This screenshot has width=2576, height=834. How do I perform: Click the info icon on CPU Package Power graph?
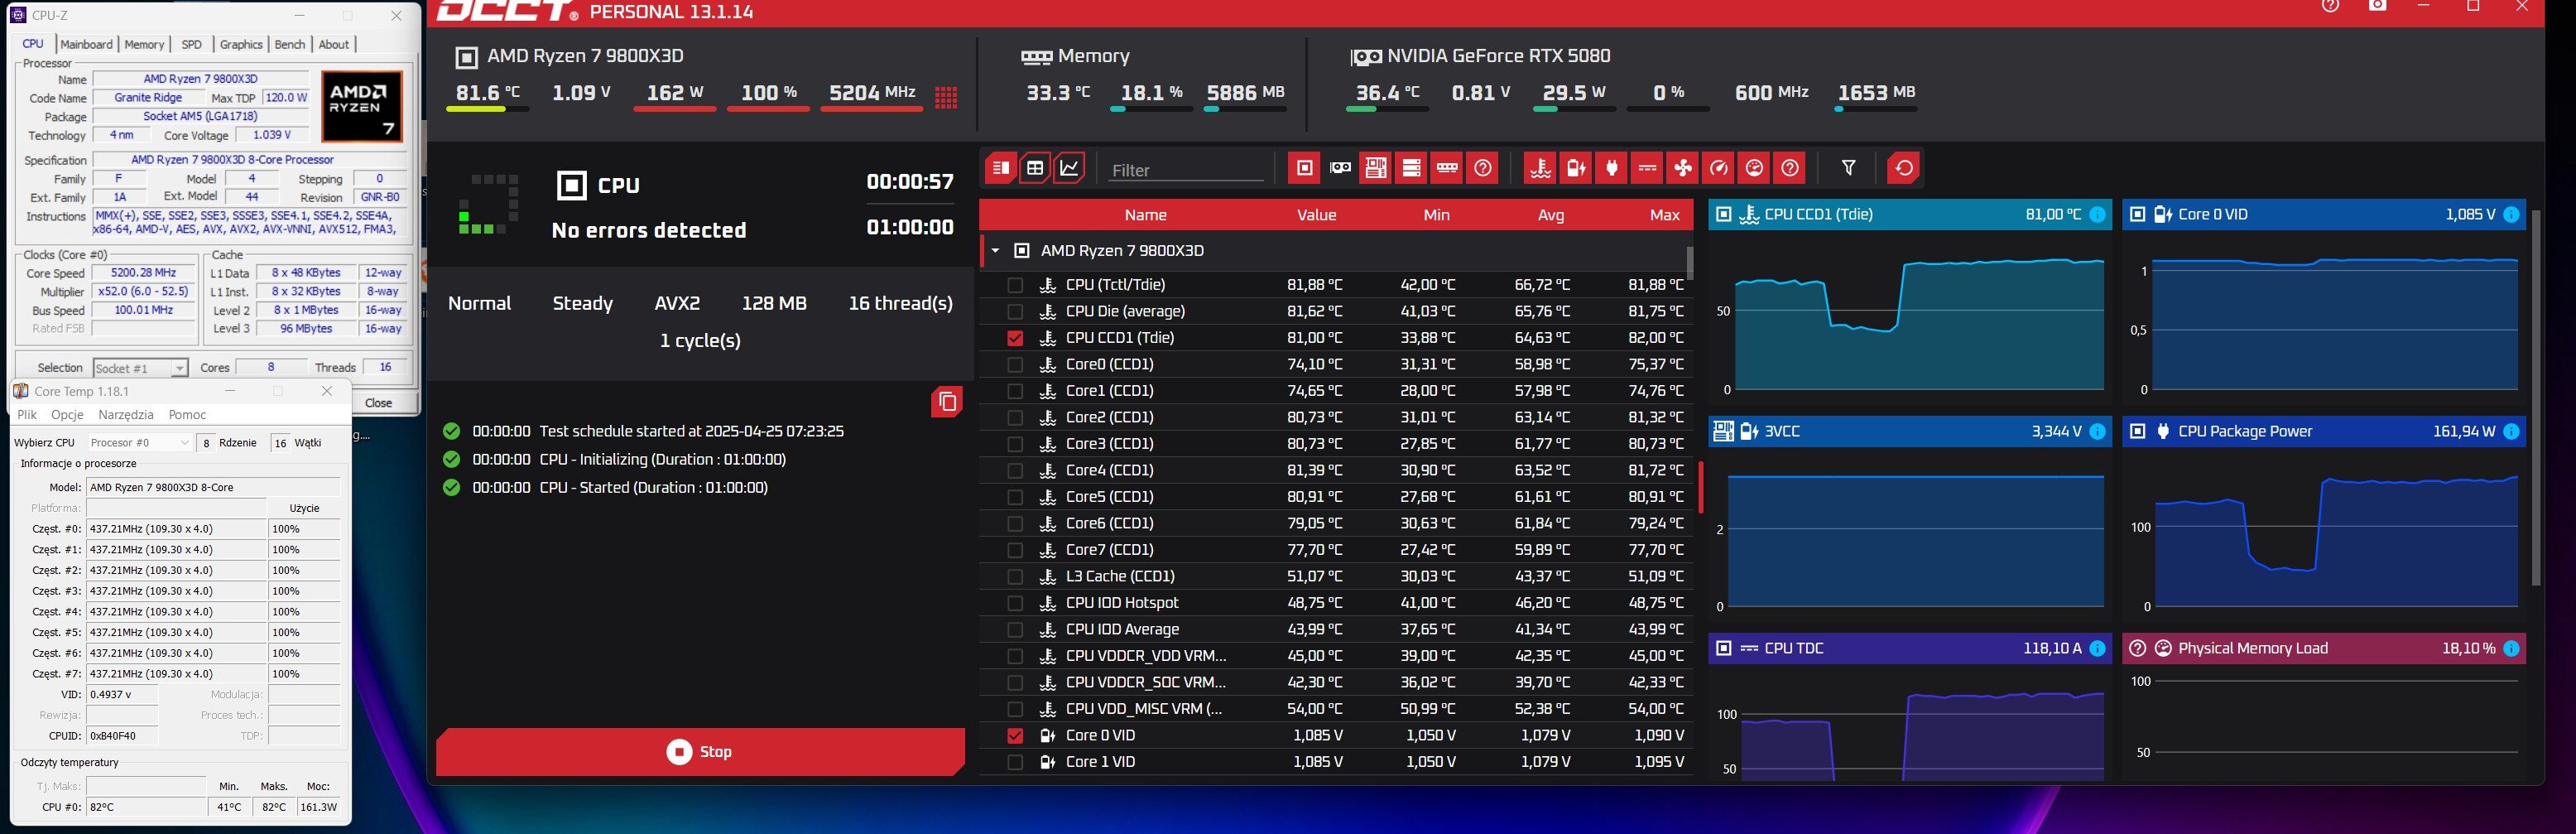[x=2510, y=432]
